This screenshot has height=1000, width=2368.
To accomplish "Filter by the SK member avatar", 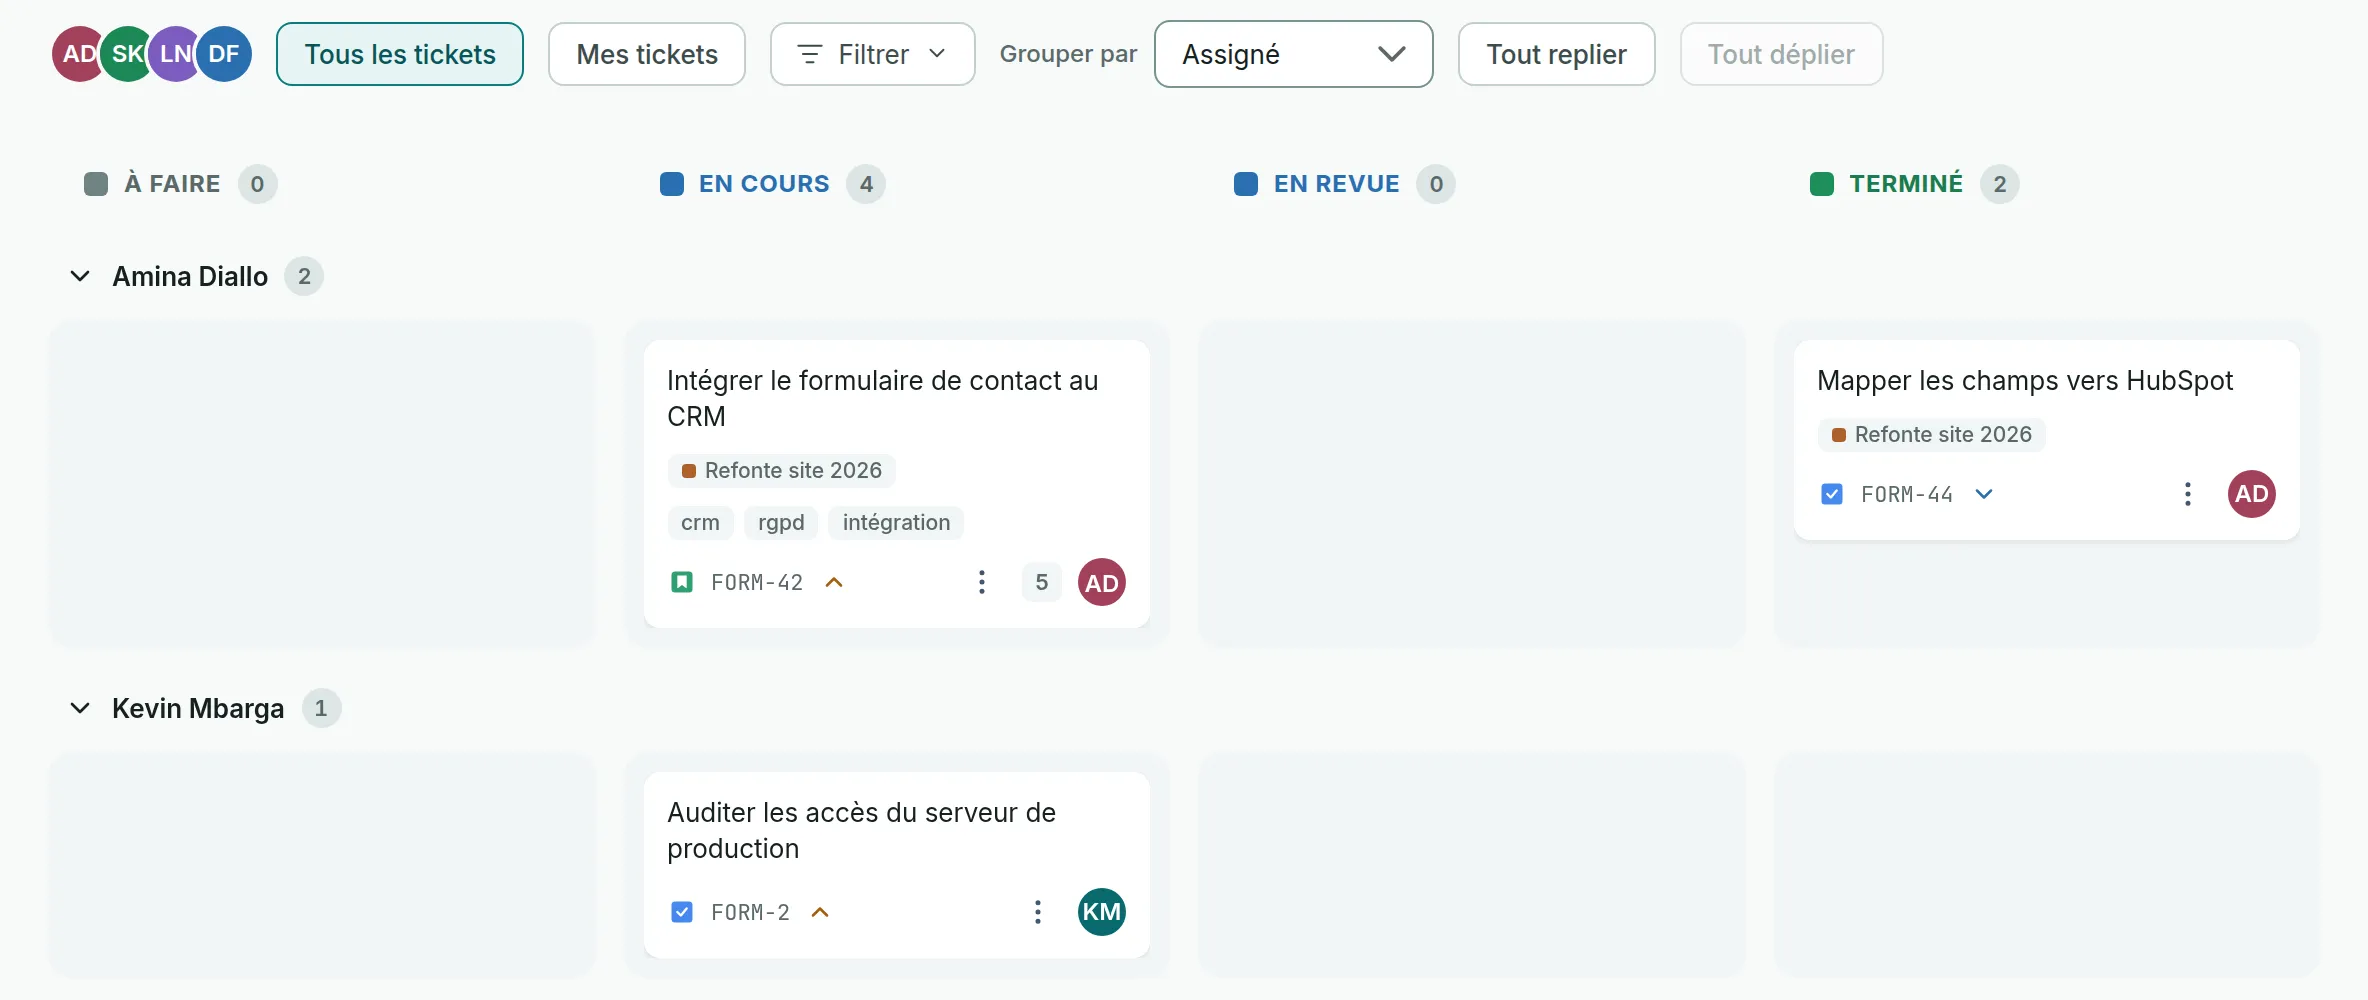I will pos(127,54).
